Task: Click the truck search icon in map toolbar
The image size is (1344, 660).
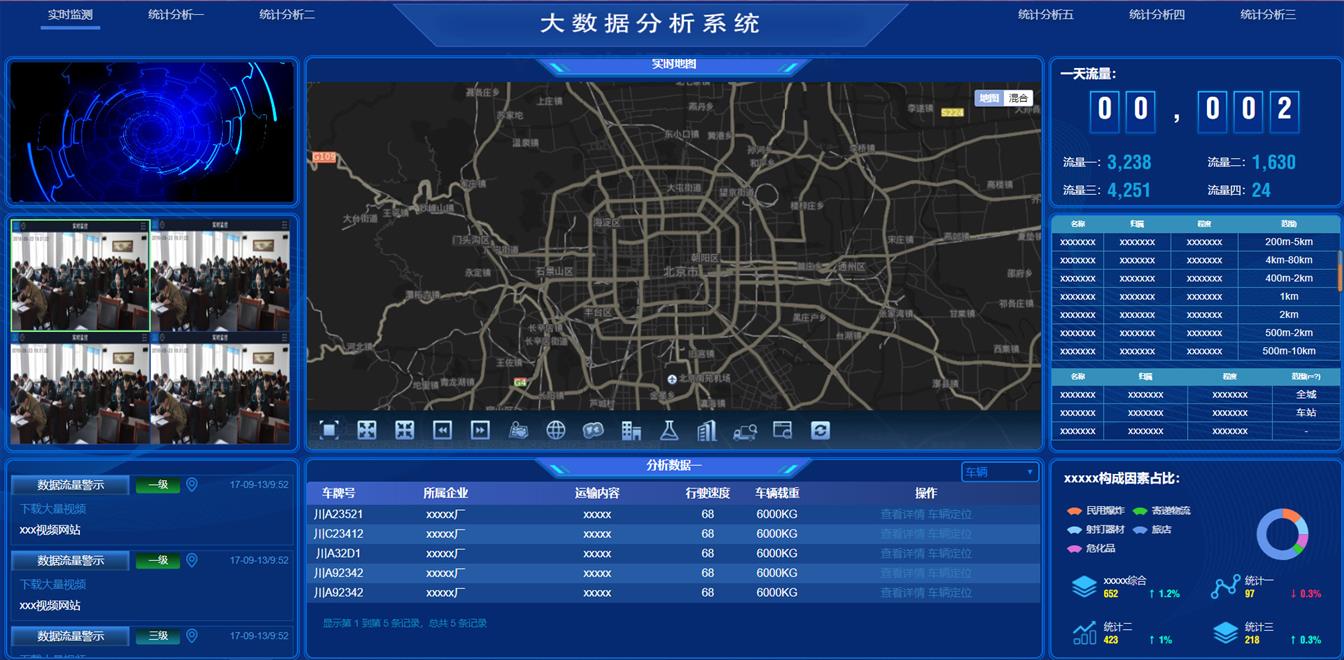Action: (745, 431)
